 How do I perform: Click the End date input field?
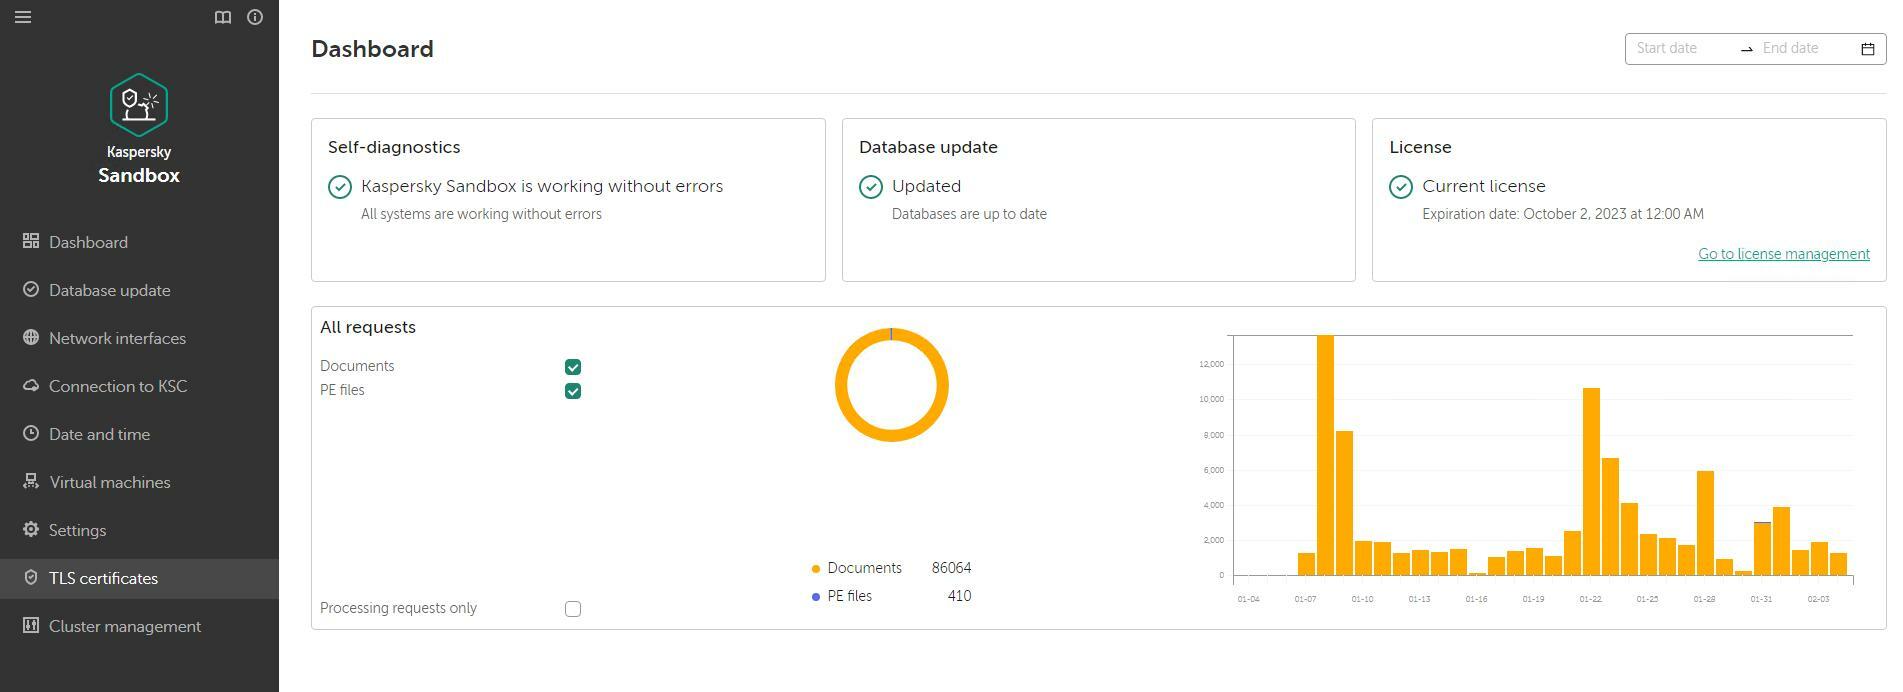pyautogui.click(x=1803, y=49)
